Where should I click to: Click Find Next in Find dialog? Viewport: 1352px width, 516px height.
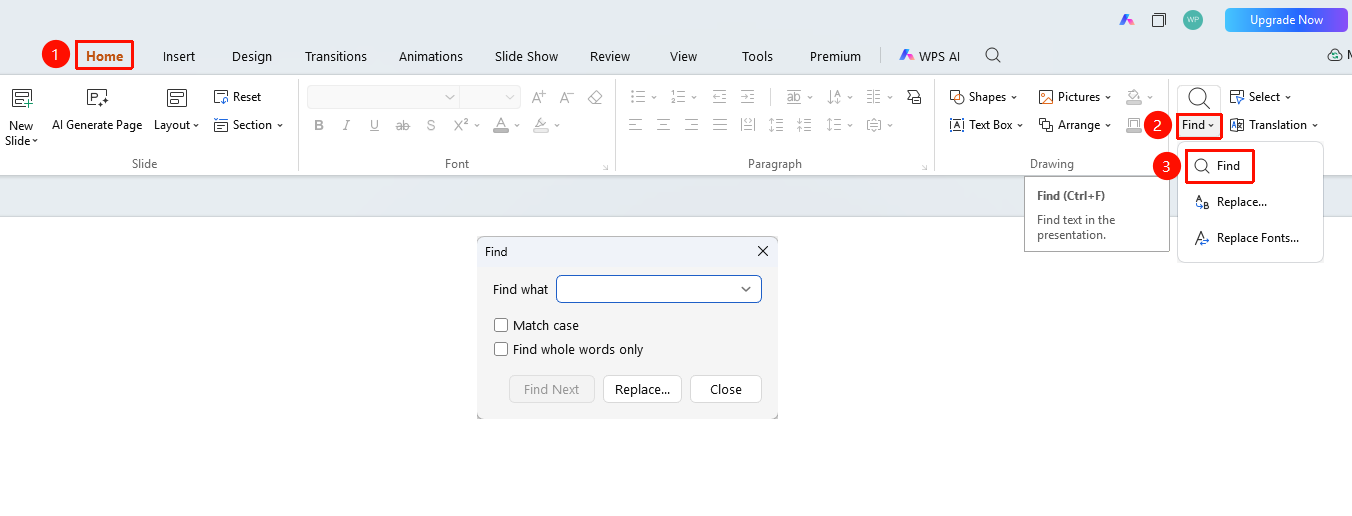click(552, 389)
